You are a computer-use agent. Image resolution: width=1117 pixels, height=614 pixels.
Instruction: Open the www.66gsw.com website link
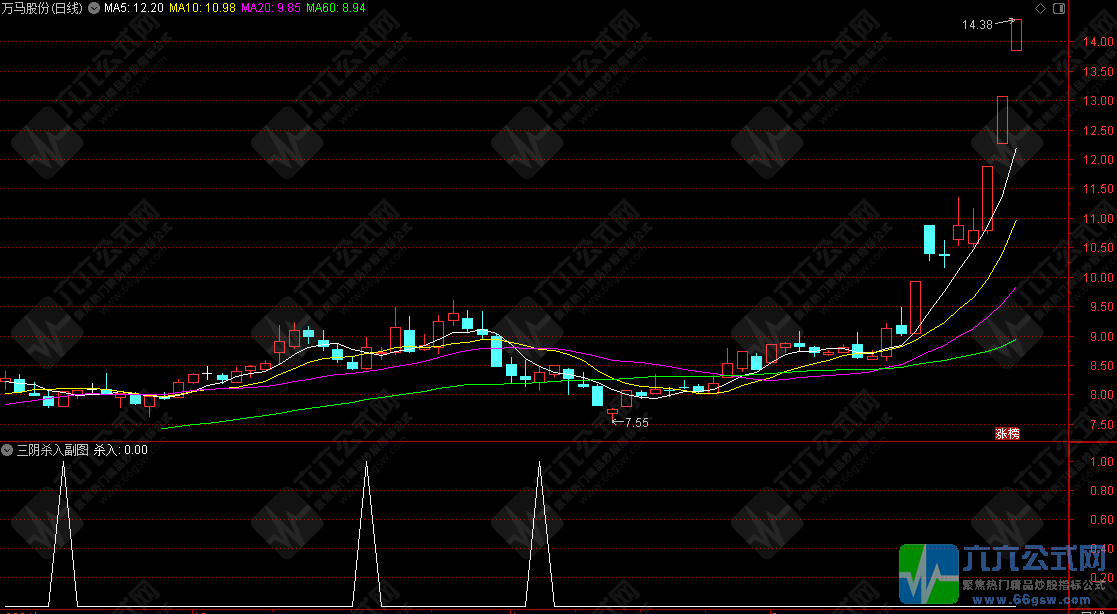click(1038, 600)
